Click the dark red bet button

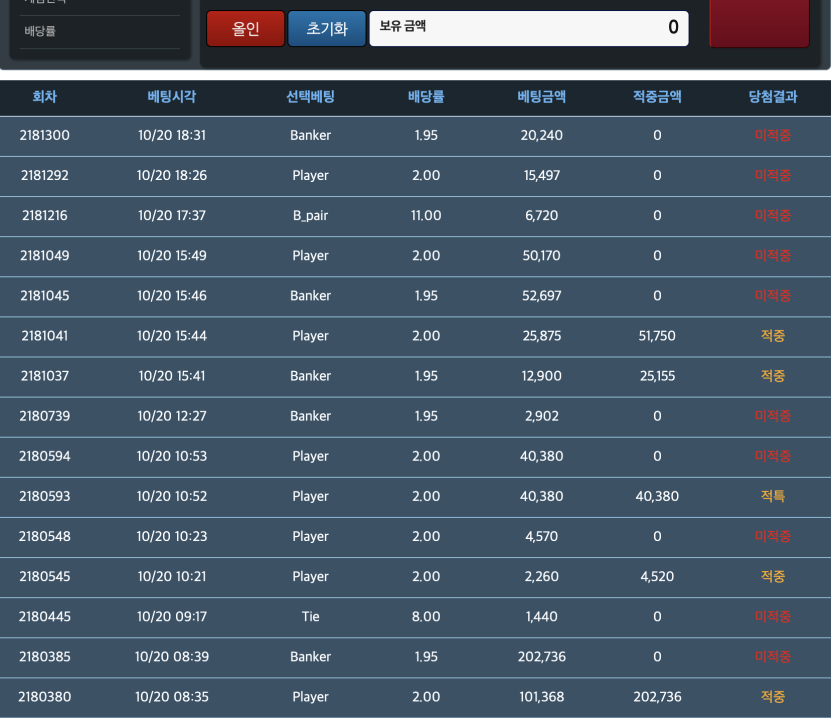pyautogui.click(x=759, y=23)
